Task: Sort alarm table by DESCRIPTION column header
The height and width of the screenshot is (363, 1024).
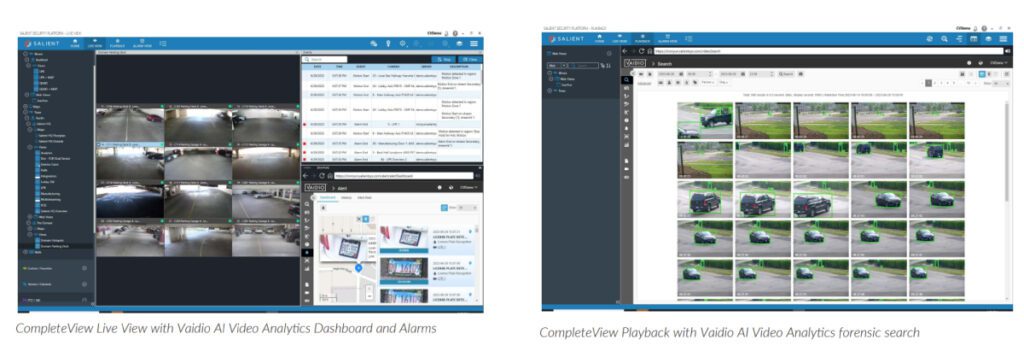Action: point(460,67)
